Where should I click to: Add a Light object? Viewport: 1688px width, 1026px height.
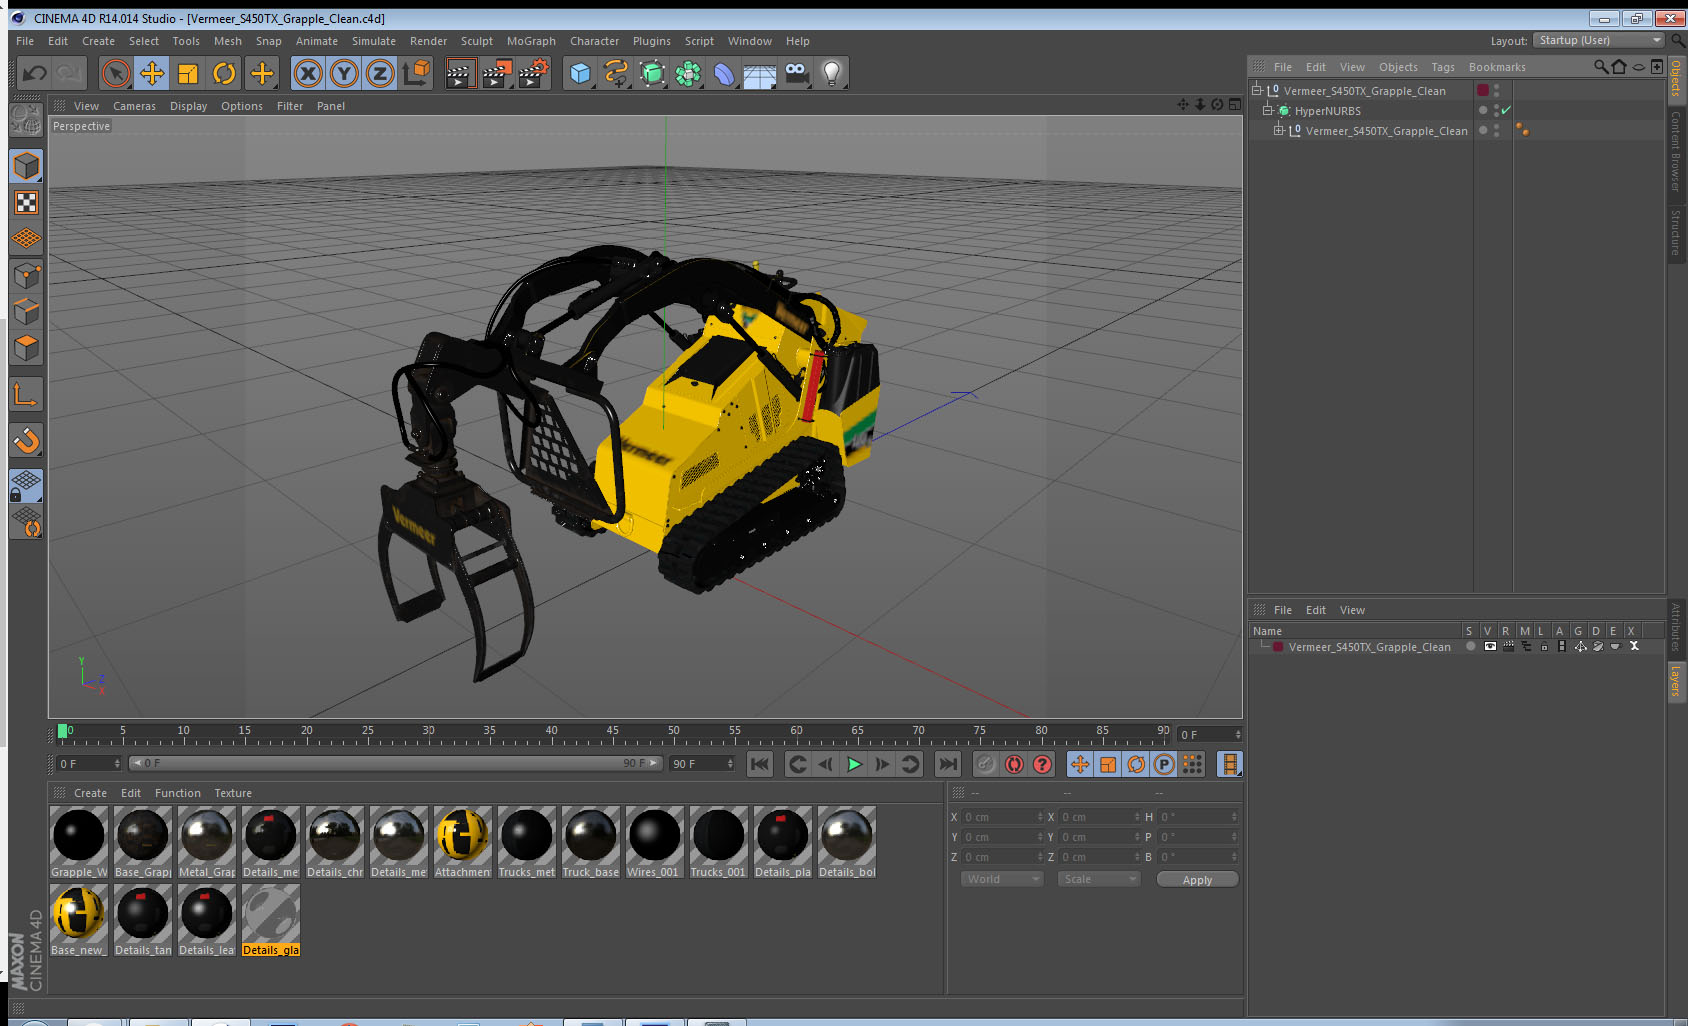[x=832, y=73]
